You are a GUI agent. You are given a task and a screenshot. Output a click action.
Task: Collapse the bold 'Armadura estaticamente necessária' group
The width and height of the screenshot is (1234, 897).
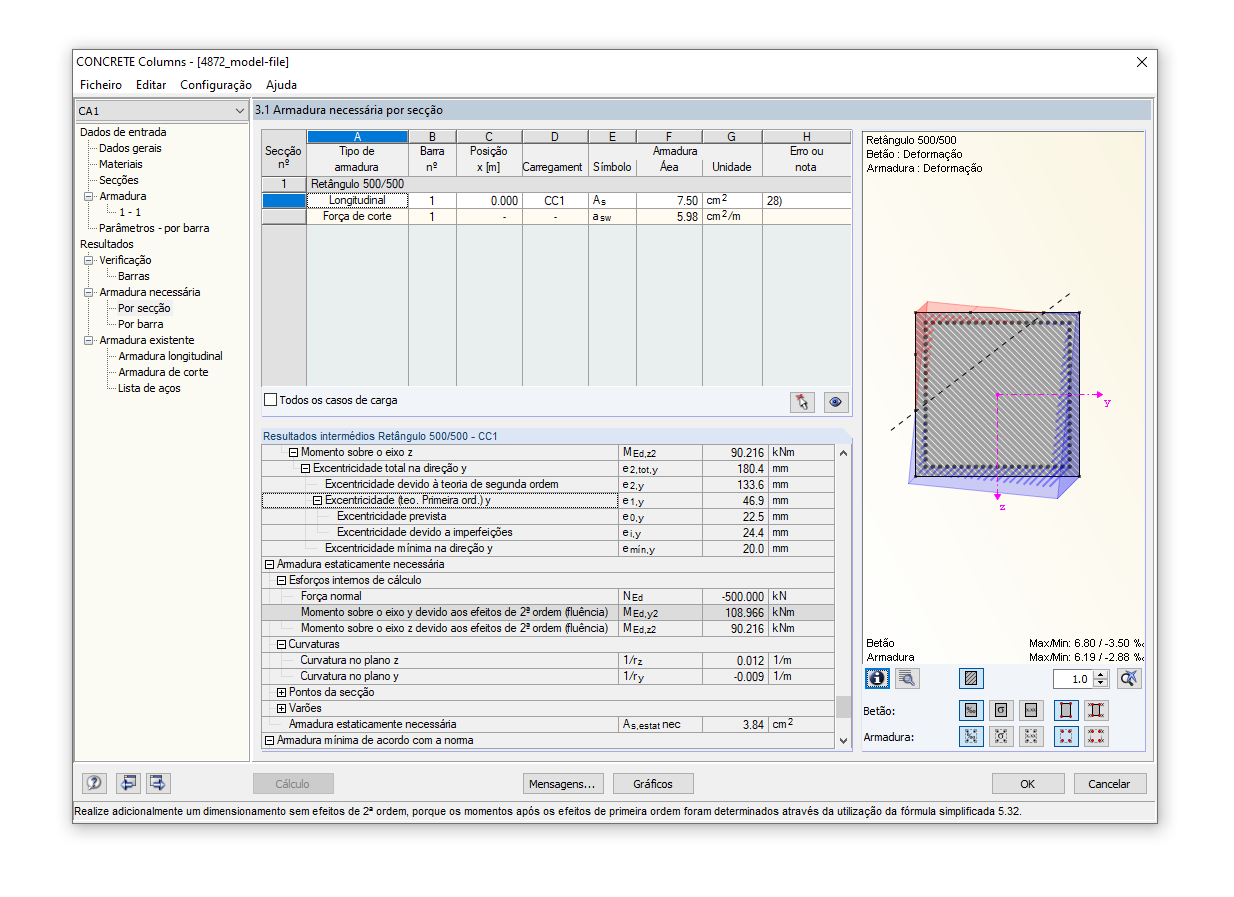(x=269, y=564)
